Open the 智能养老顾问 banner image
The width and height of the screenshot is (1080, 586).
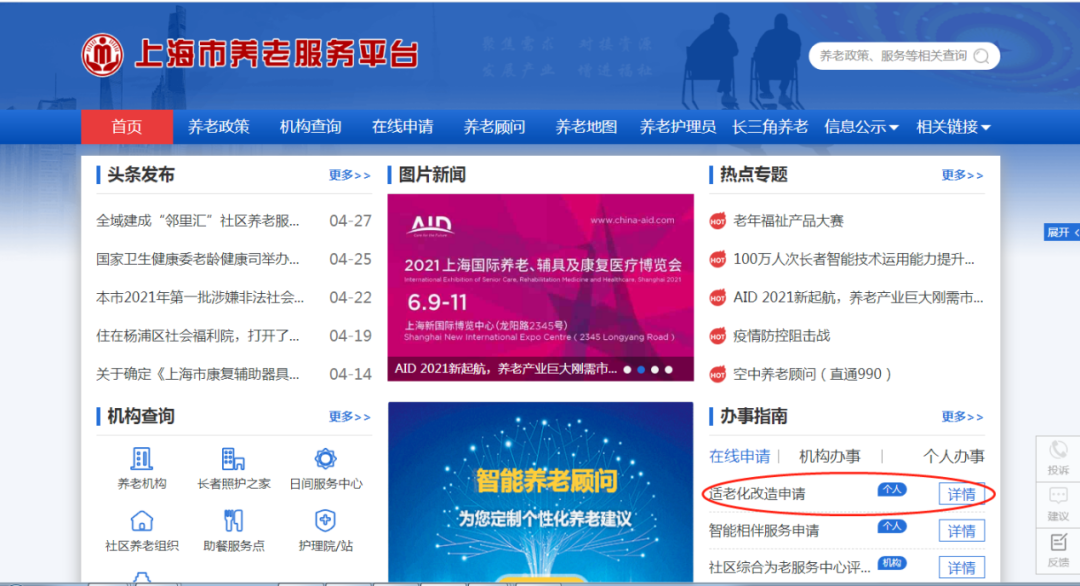[540, 492]
